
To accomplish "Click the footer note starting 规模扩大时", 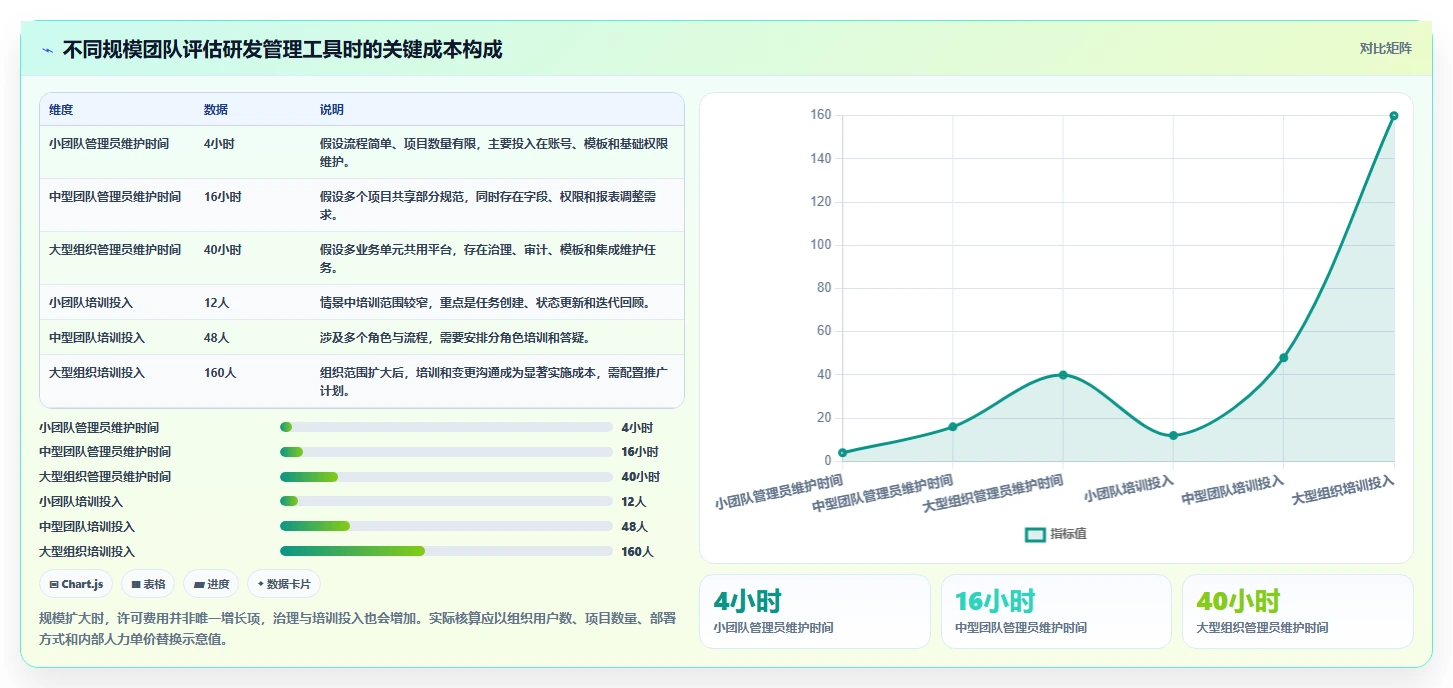I will pyautogui.click(x=358, y=629).
